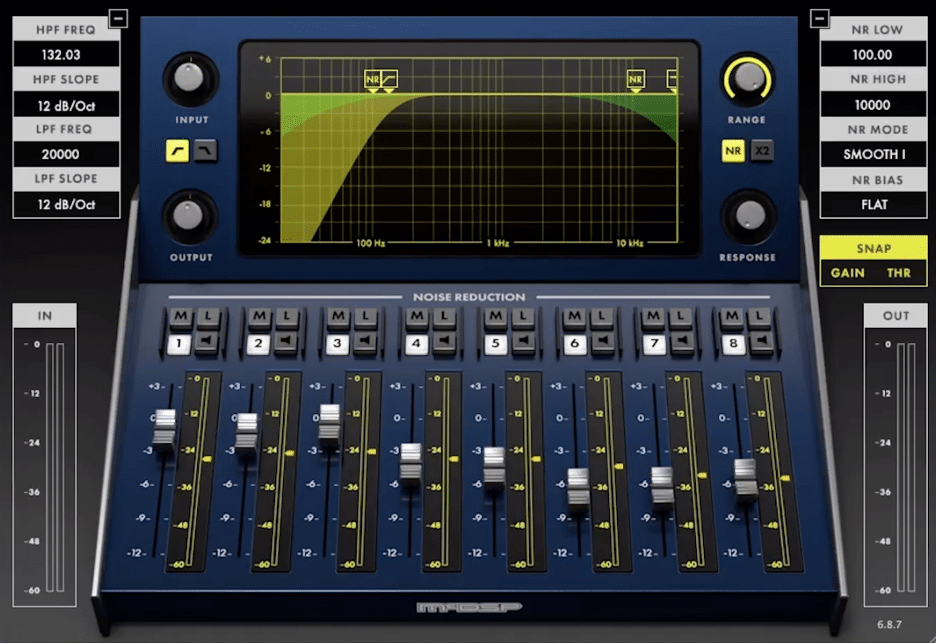Open the HPF SLOPE 12 dB/Oct dropdown
The width and height of the screenshot is (936, 644).
tap(66, 104)
